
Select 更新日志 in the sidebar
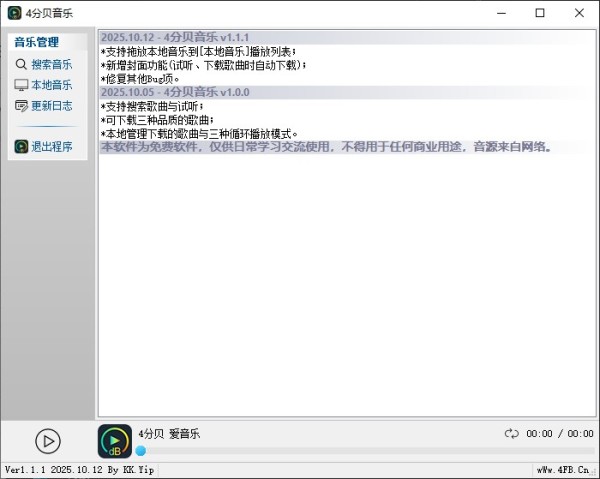pos(52,106)
